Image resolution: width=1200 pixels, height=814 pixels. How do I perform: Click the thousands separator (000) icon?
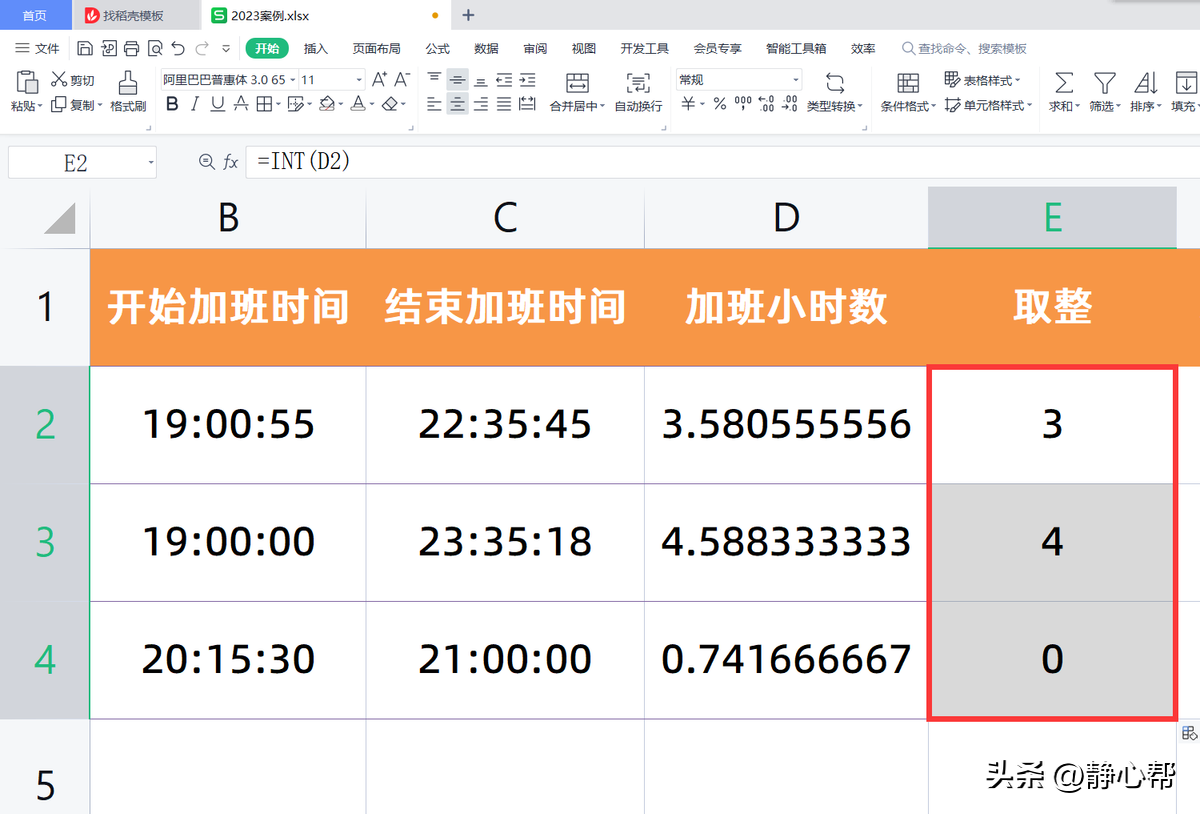click(743, 104)
